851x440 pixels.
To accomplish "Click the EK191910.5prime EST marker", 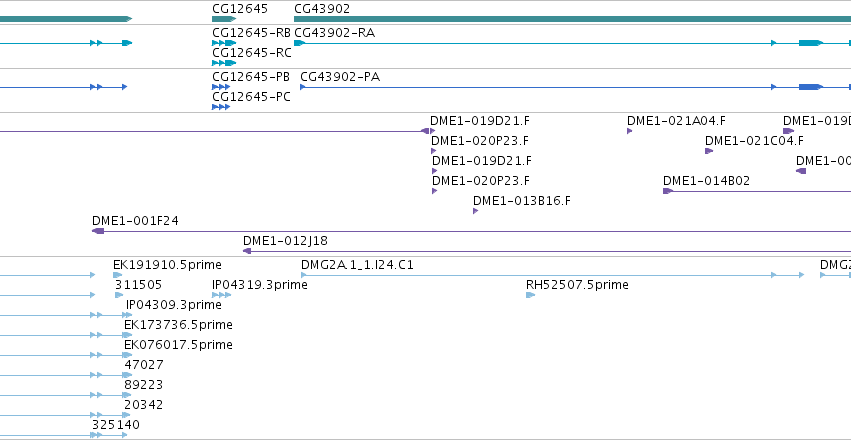I will pyautogui.click(x=118, y=275).
